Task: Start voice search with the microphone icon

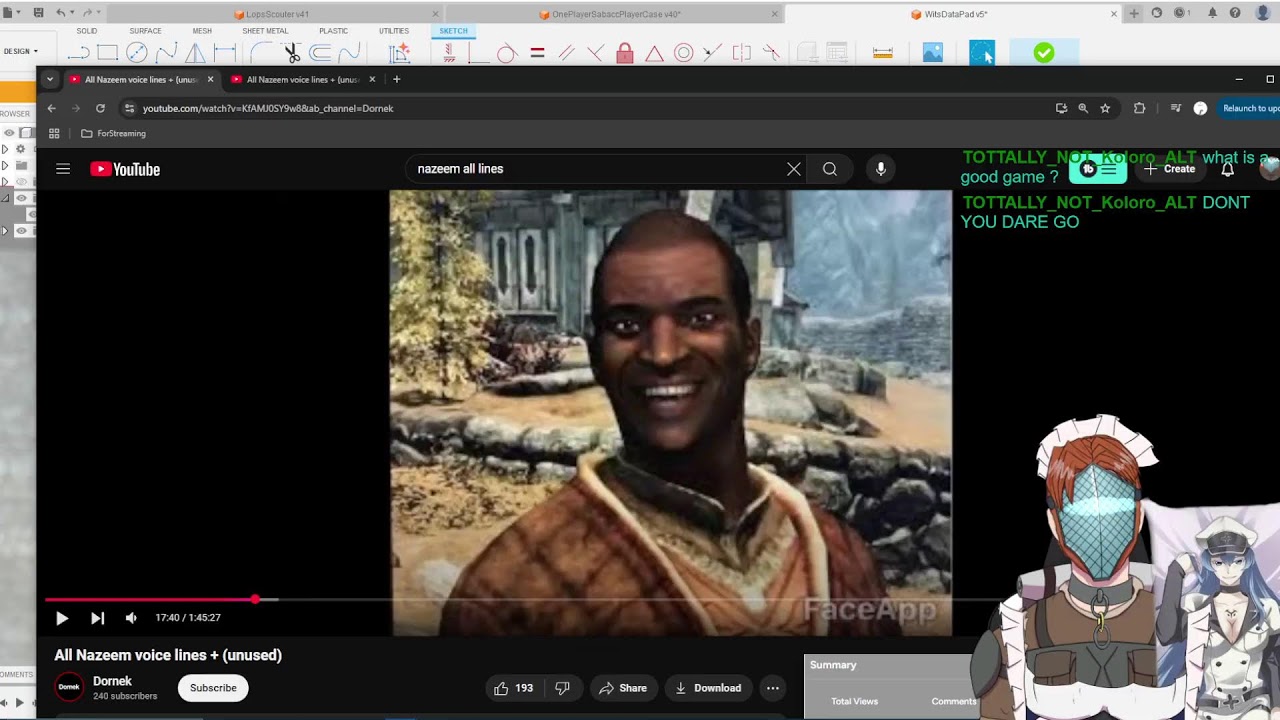Action: tap(881, 169)
